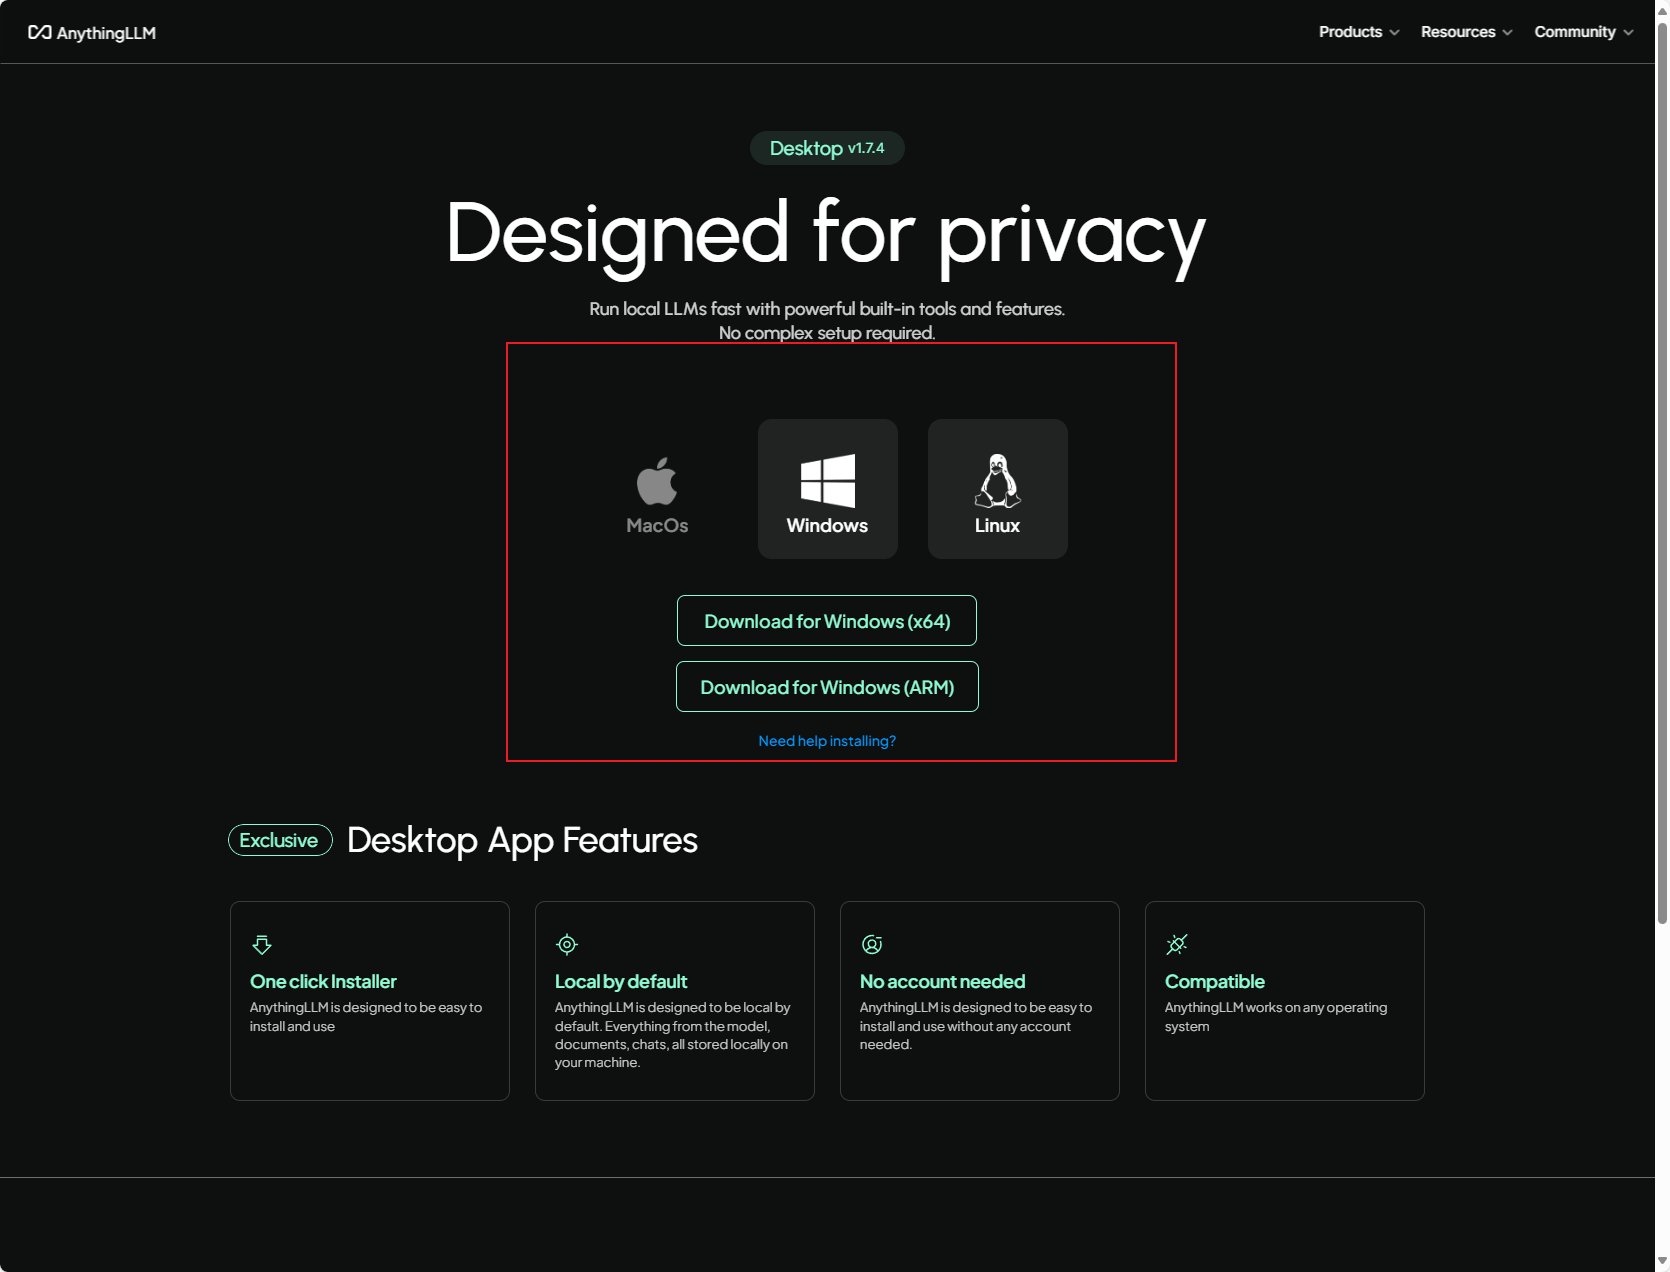1670x1272 pixels.
Task: Click the AnythingLLM logo icon
Action: (40, 32)
